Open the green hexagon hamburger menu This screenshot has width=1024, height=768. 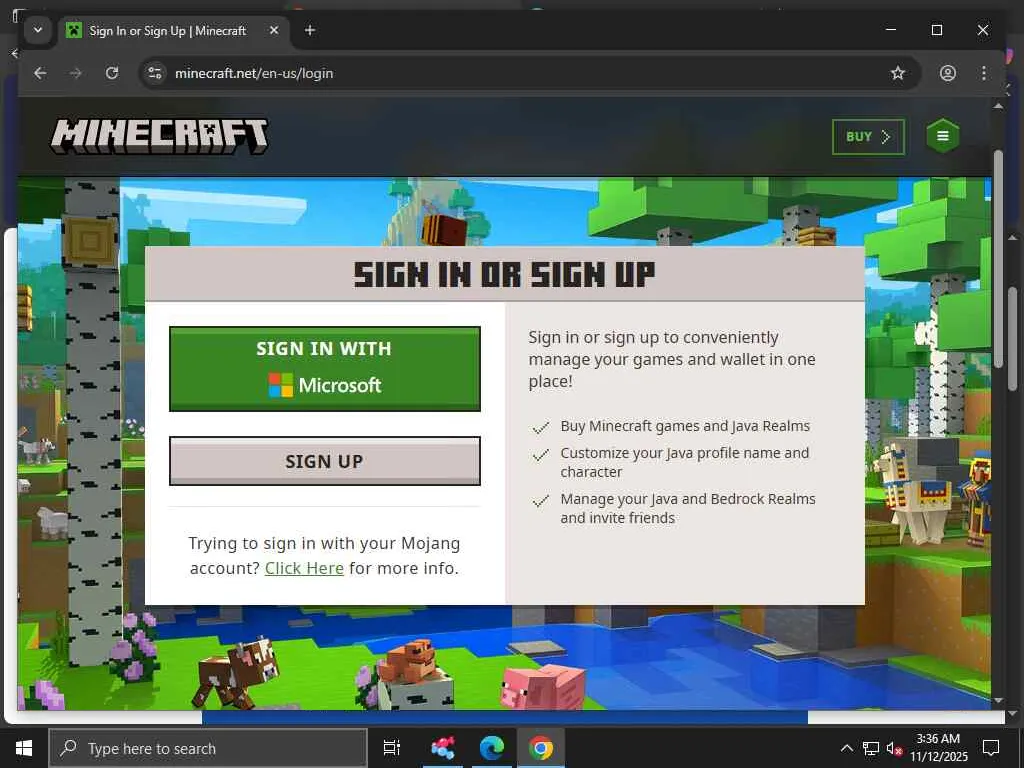[942, 136]
